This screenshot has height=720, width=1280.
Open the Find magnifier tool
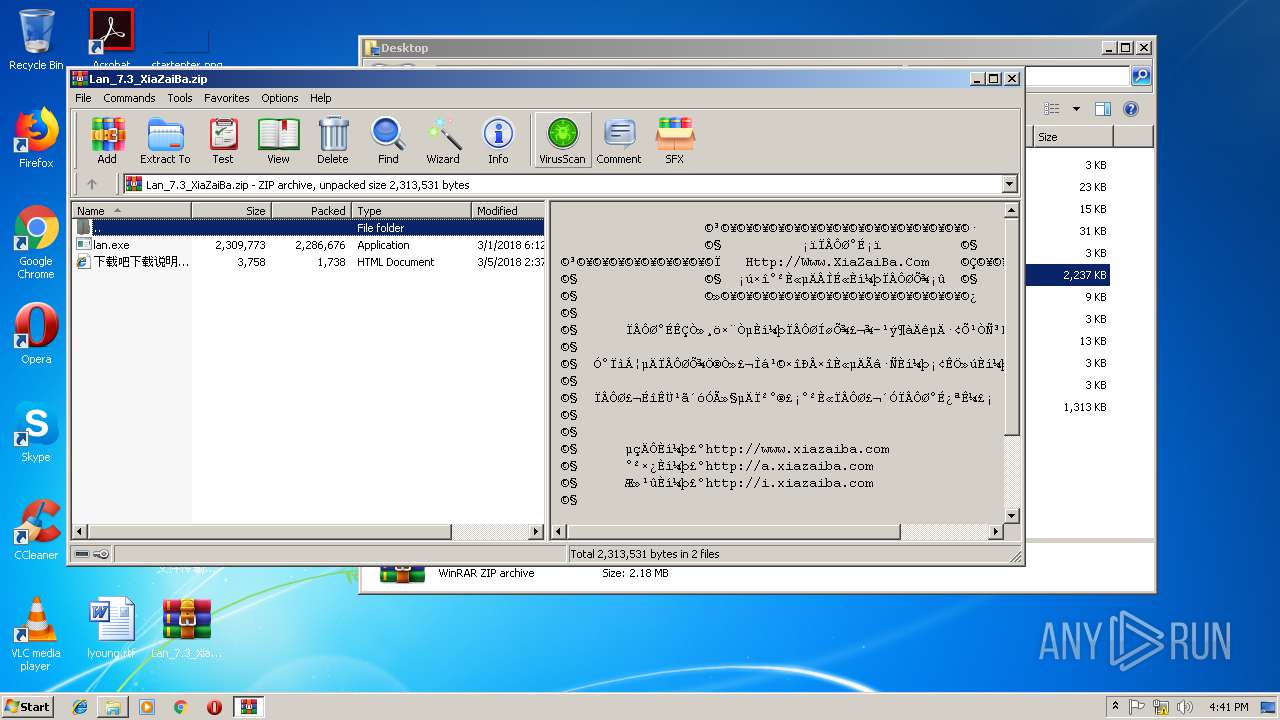[388, 140]
